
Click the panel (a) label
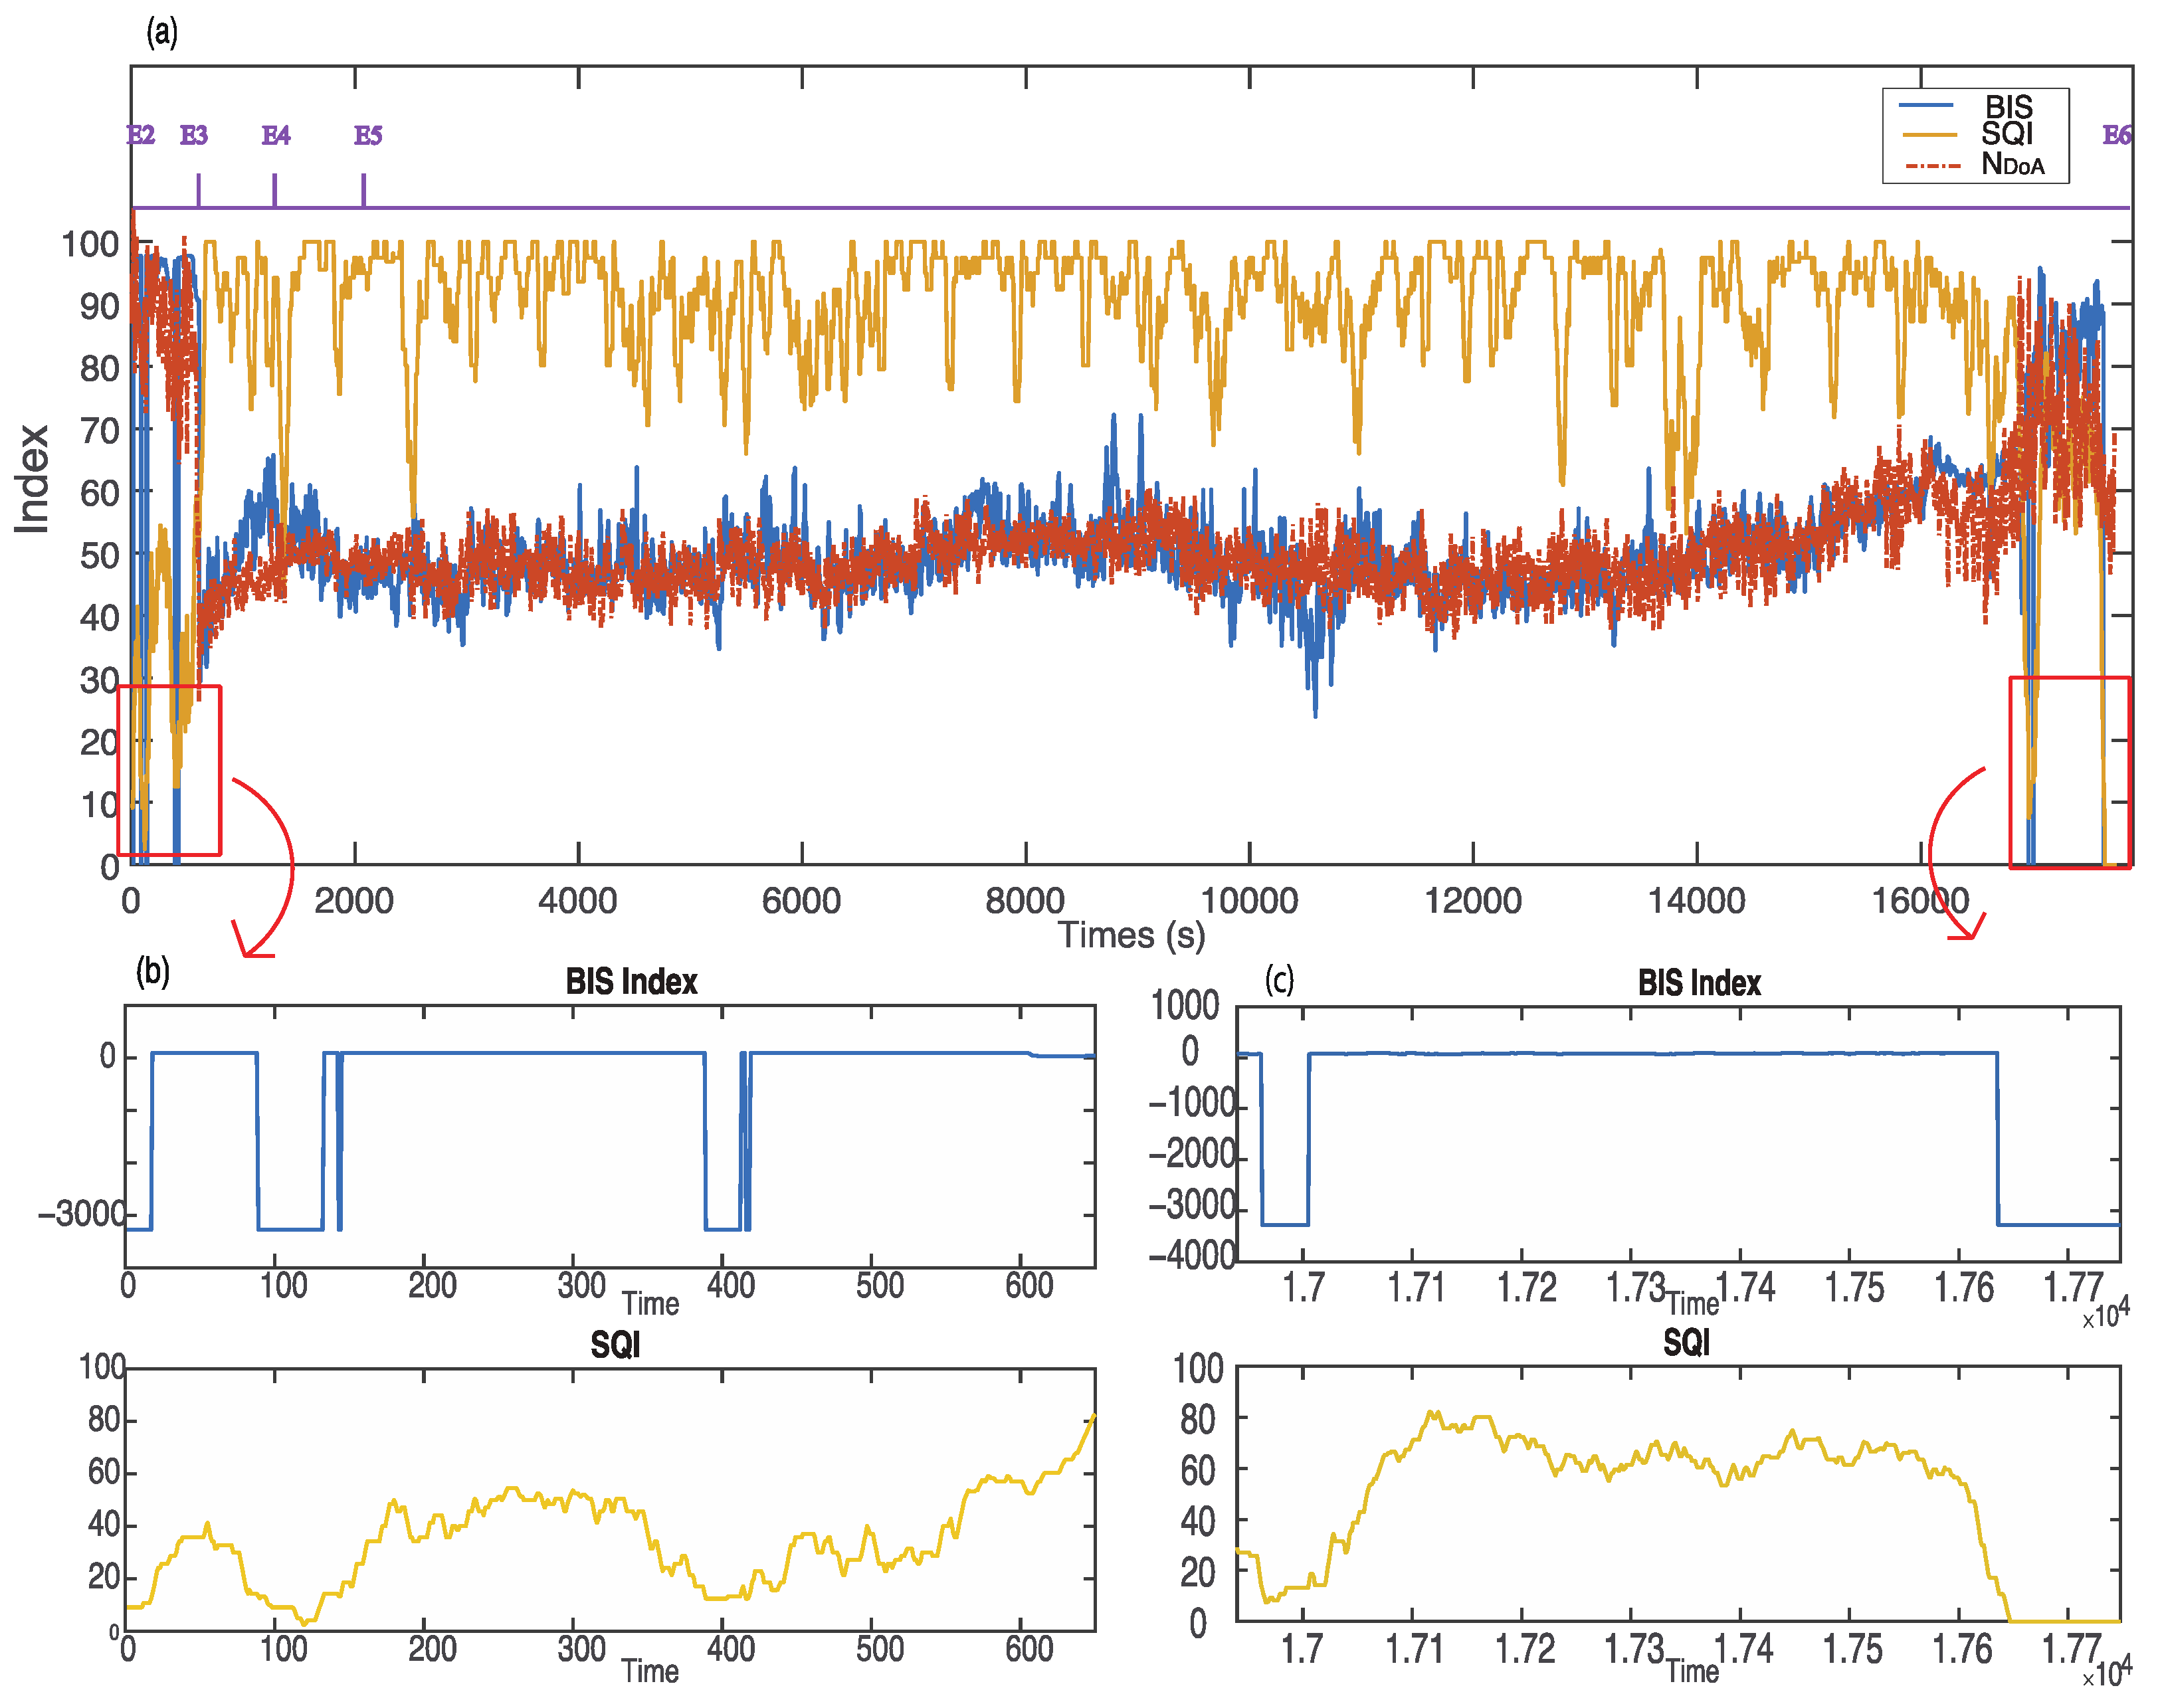click(162, 33)
